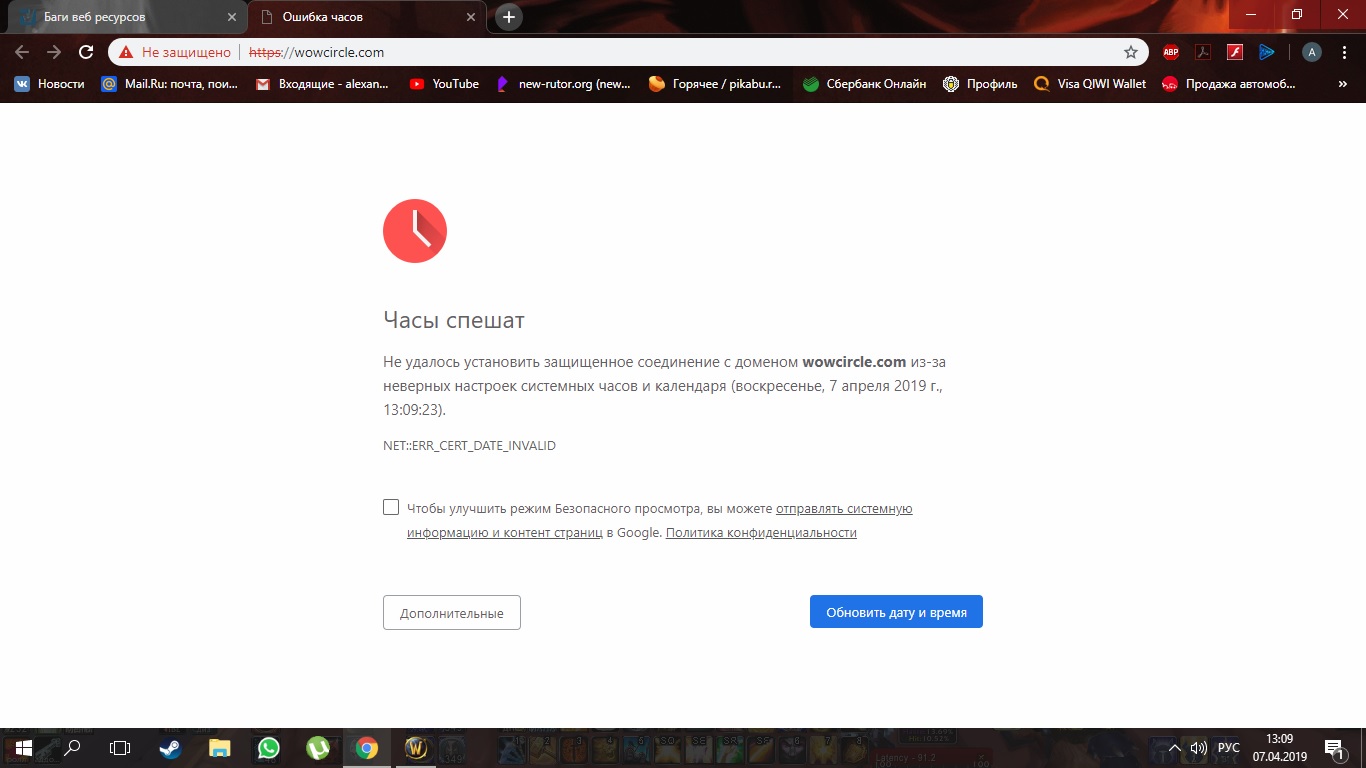This screenshot has width=1366, height=768.
Task: Click the AdBlock Plus extension icon
Action: pyautogui.click(x=1170, y=52)
